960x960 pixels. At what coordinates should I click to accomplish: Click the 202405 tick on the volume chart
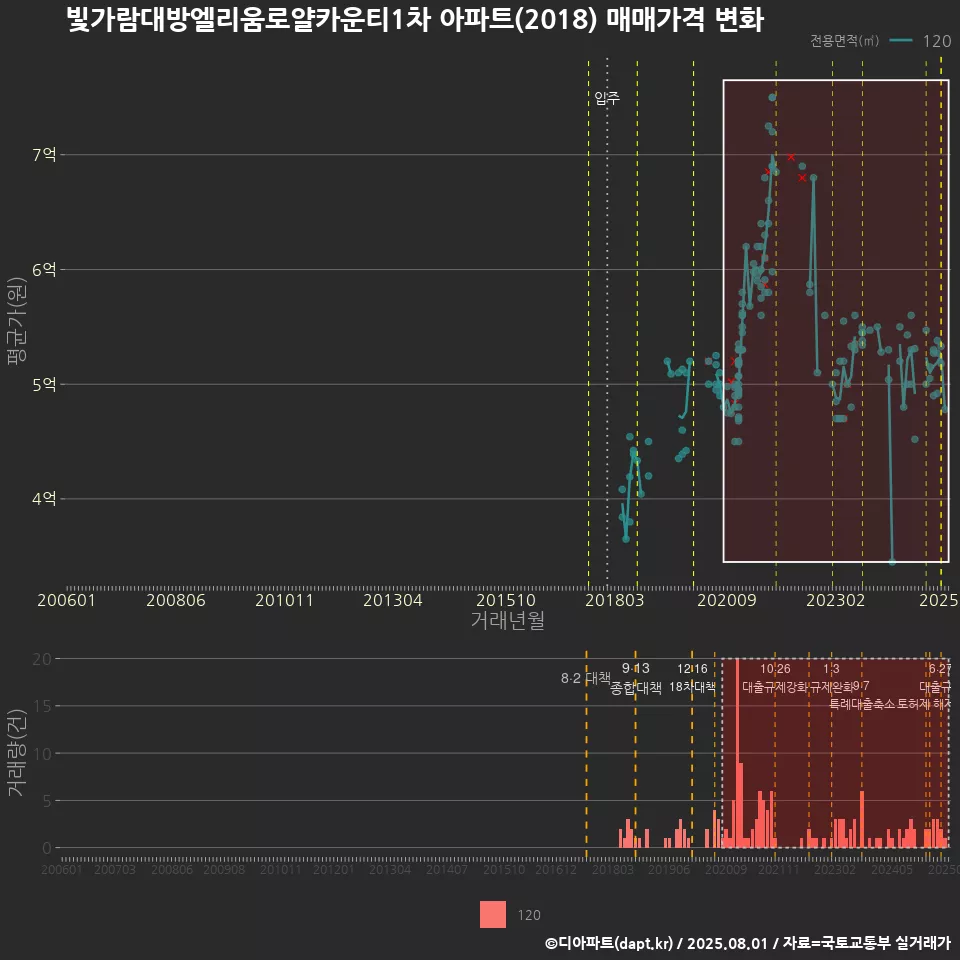(x=891, y=869)
